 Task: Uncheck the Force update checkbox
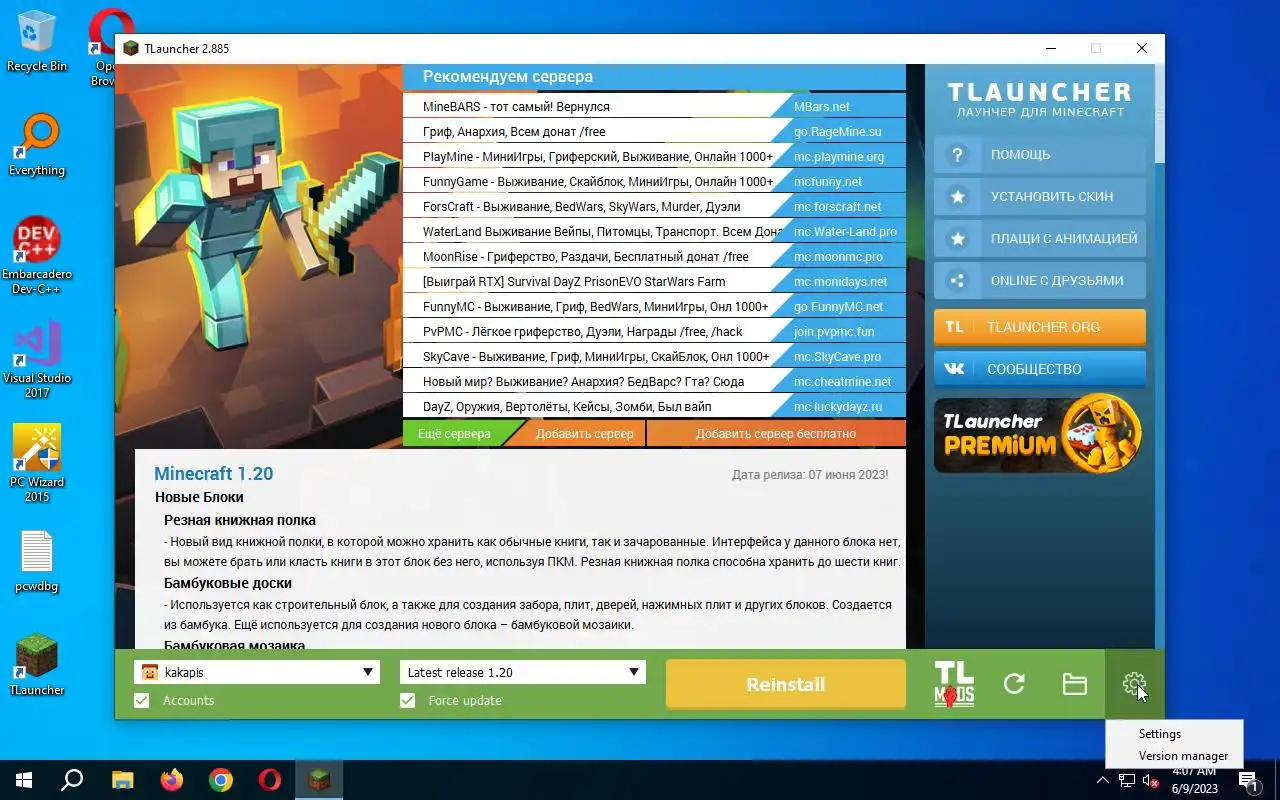tap(407, 700)
